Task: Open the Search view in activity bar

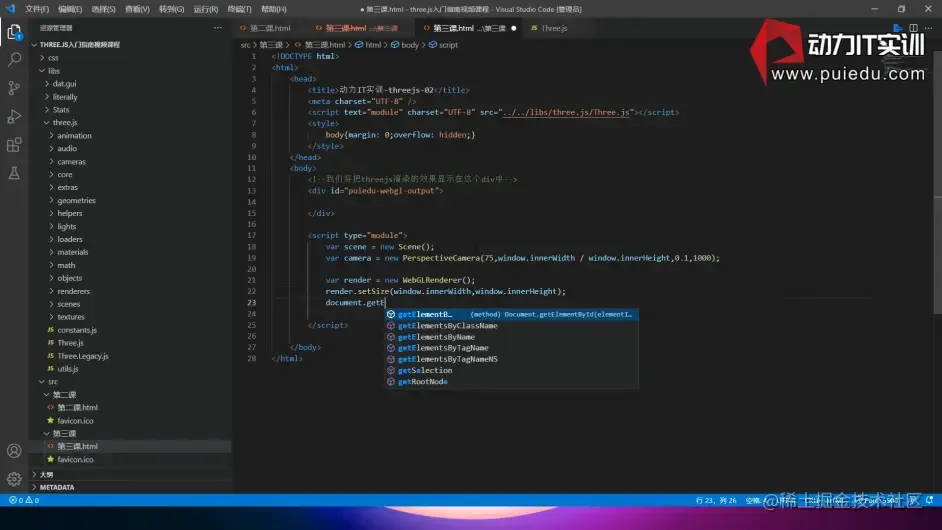Action: pos(14,59)
